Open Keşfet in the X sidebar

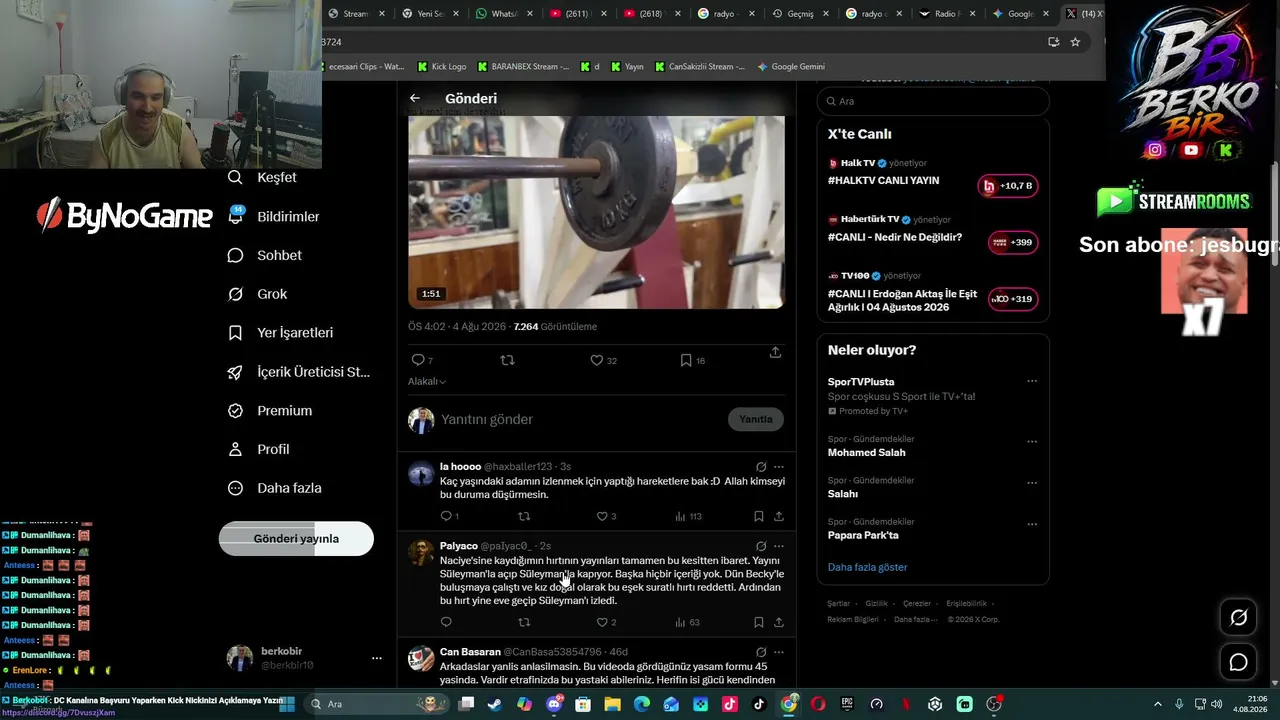(x=262, y=177)
